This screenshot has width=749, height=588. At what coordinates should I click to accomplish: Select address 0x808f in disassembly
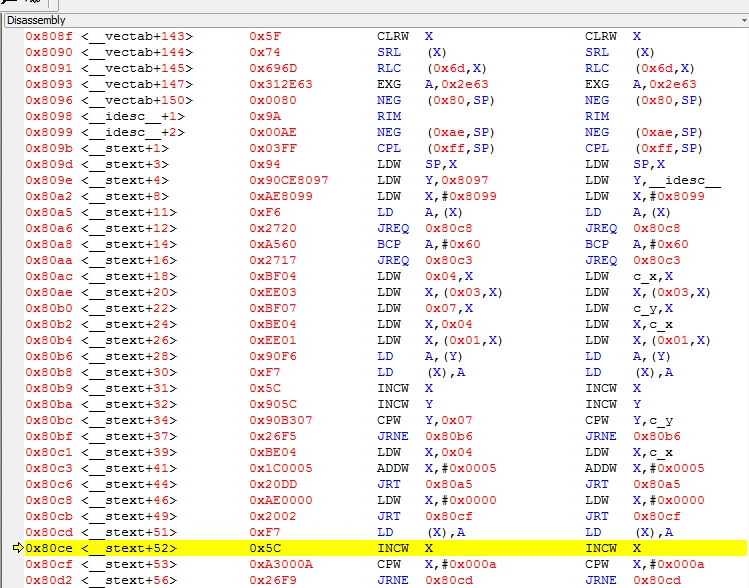click(49, 36)
